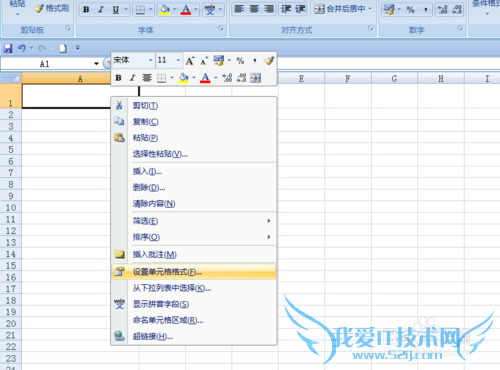Click mini toolbar center align icon

pyautogui.click(x=147, y=78)
